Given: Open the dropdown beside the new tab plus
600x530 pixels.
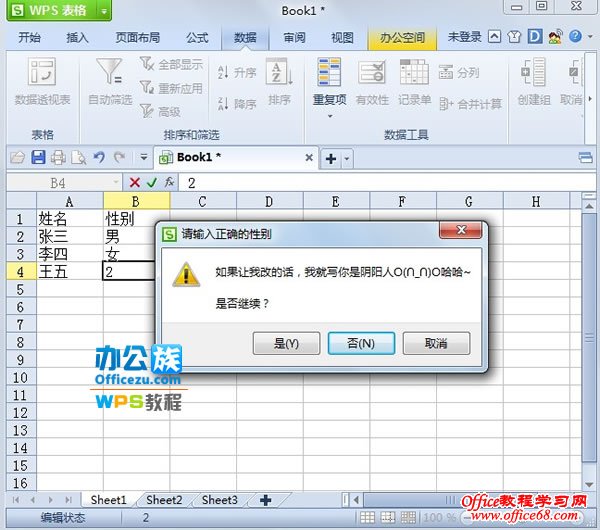Looking at the screenshot, I should [347, 158].
